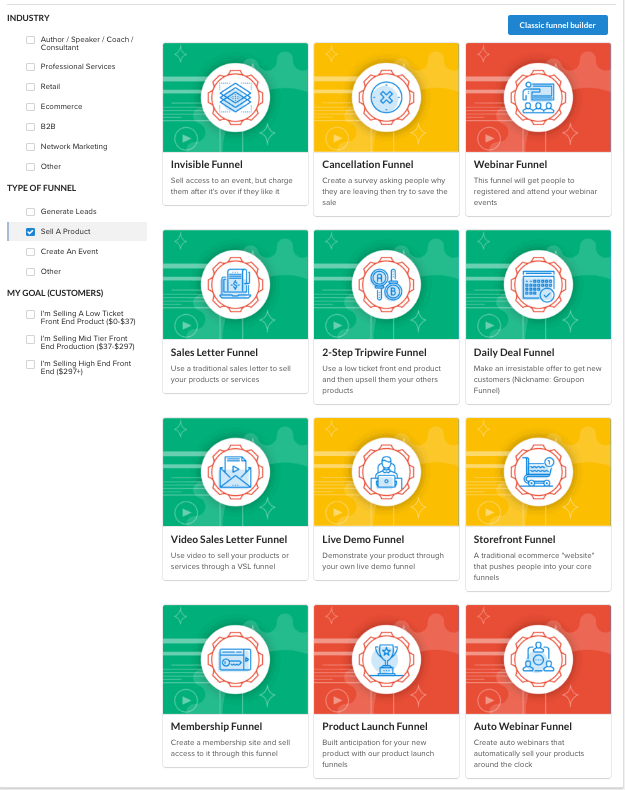Open the Invisible Funnel title link
The height and width of the screenshot is (790, 625).
(206, 165)
